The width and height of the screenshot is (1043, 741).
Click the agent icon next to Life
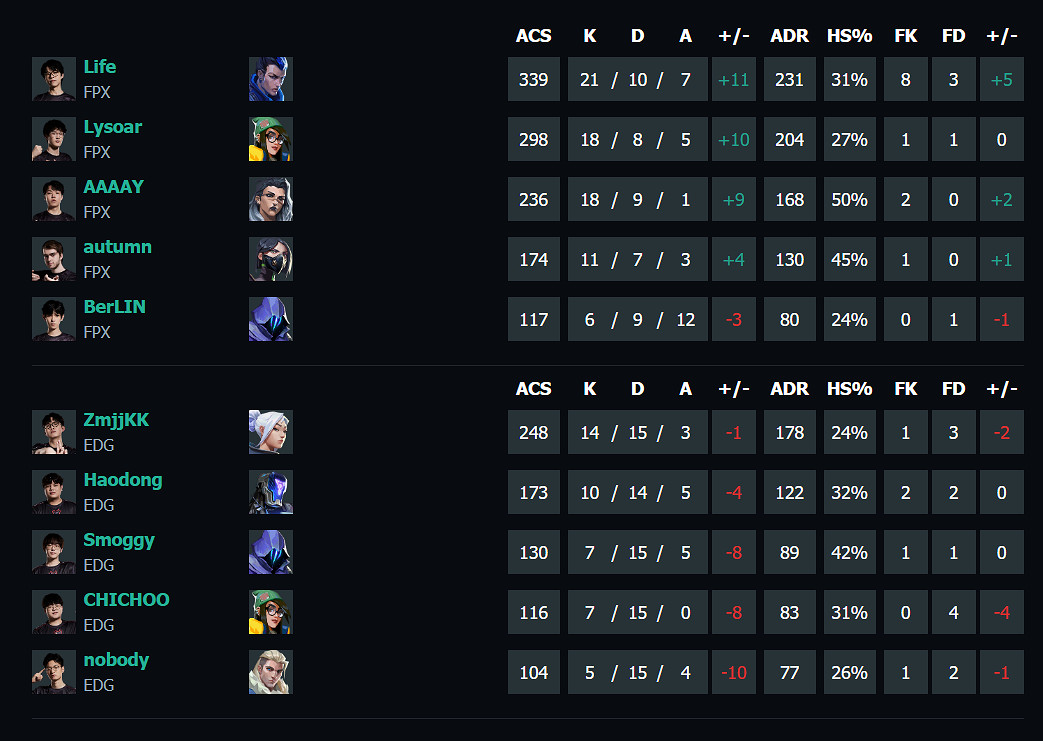[x=270, y=79]
